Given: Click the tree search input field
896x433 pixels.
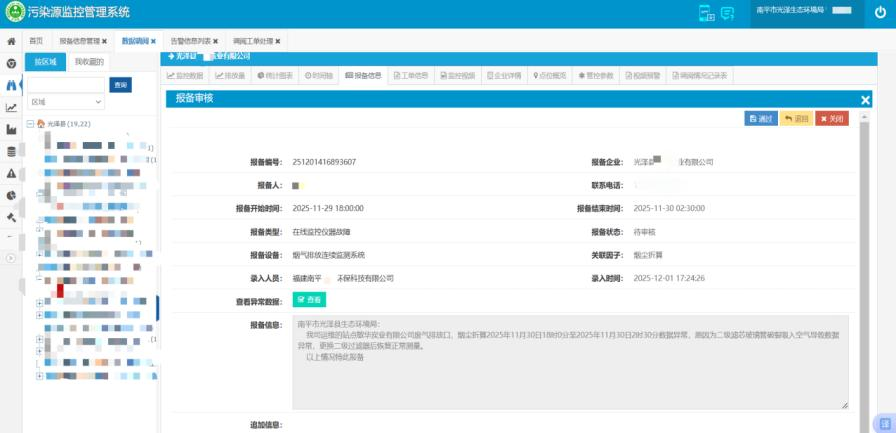Looking at the screenshot, I should 66,85.
